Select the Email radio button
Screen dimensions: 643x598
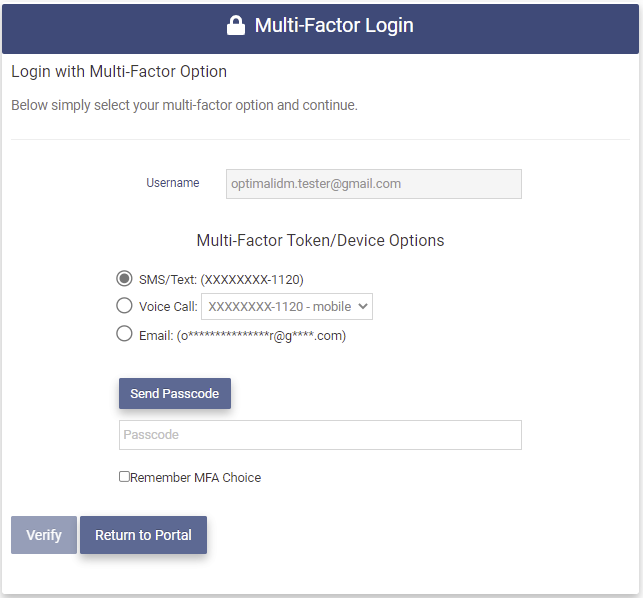coord(125,334)
